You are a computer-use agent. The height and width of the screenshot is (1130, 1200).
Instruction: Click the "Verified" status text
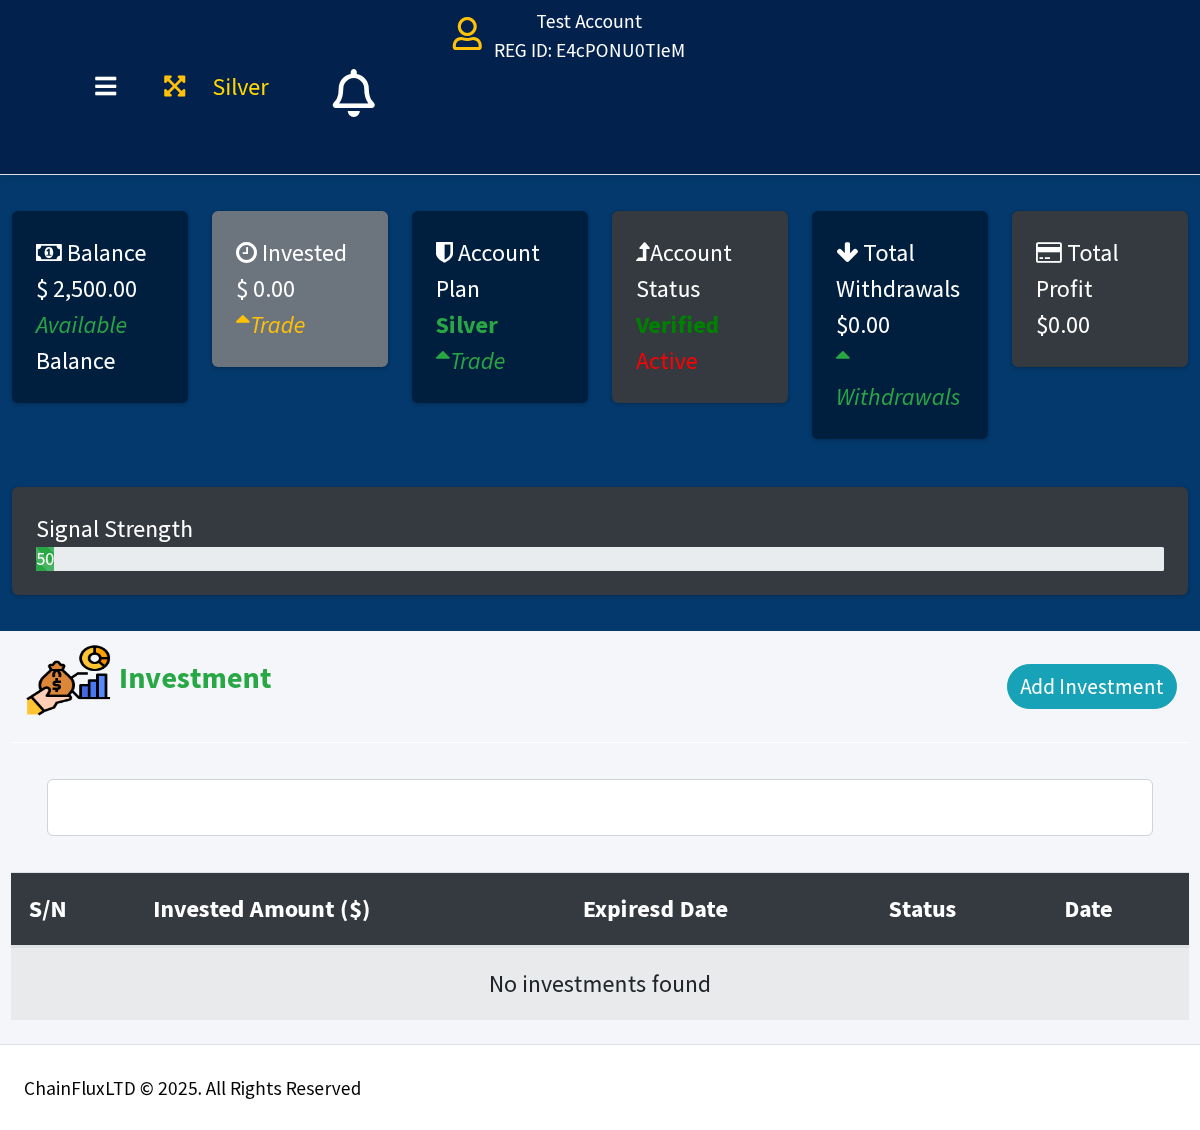click(x=677, y=325)
